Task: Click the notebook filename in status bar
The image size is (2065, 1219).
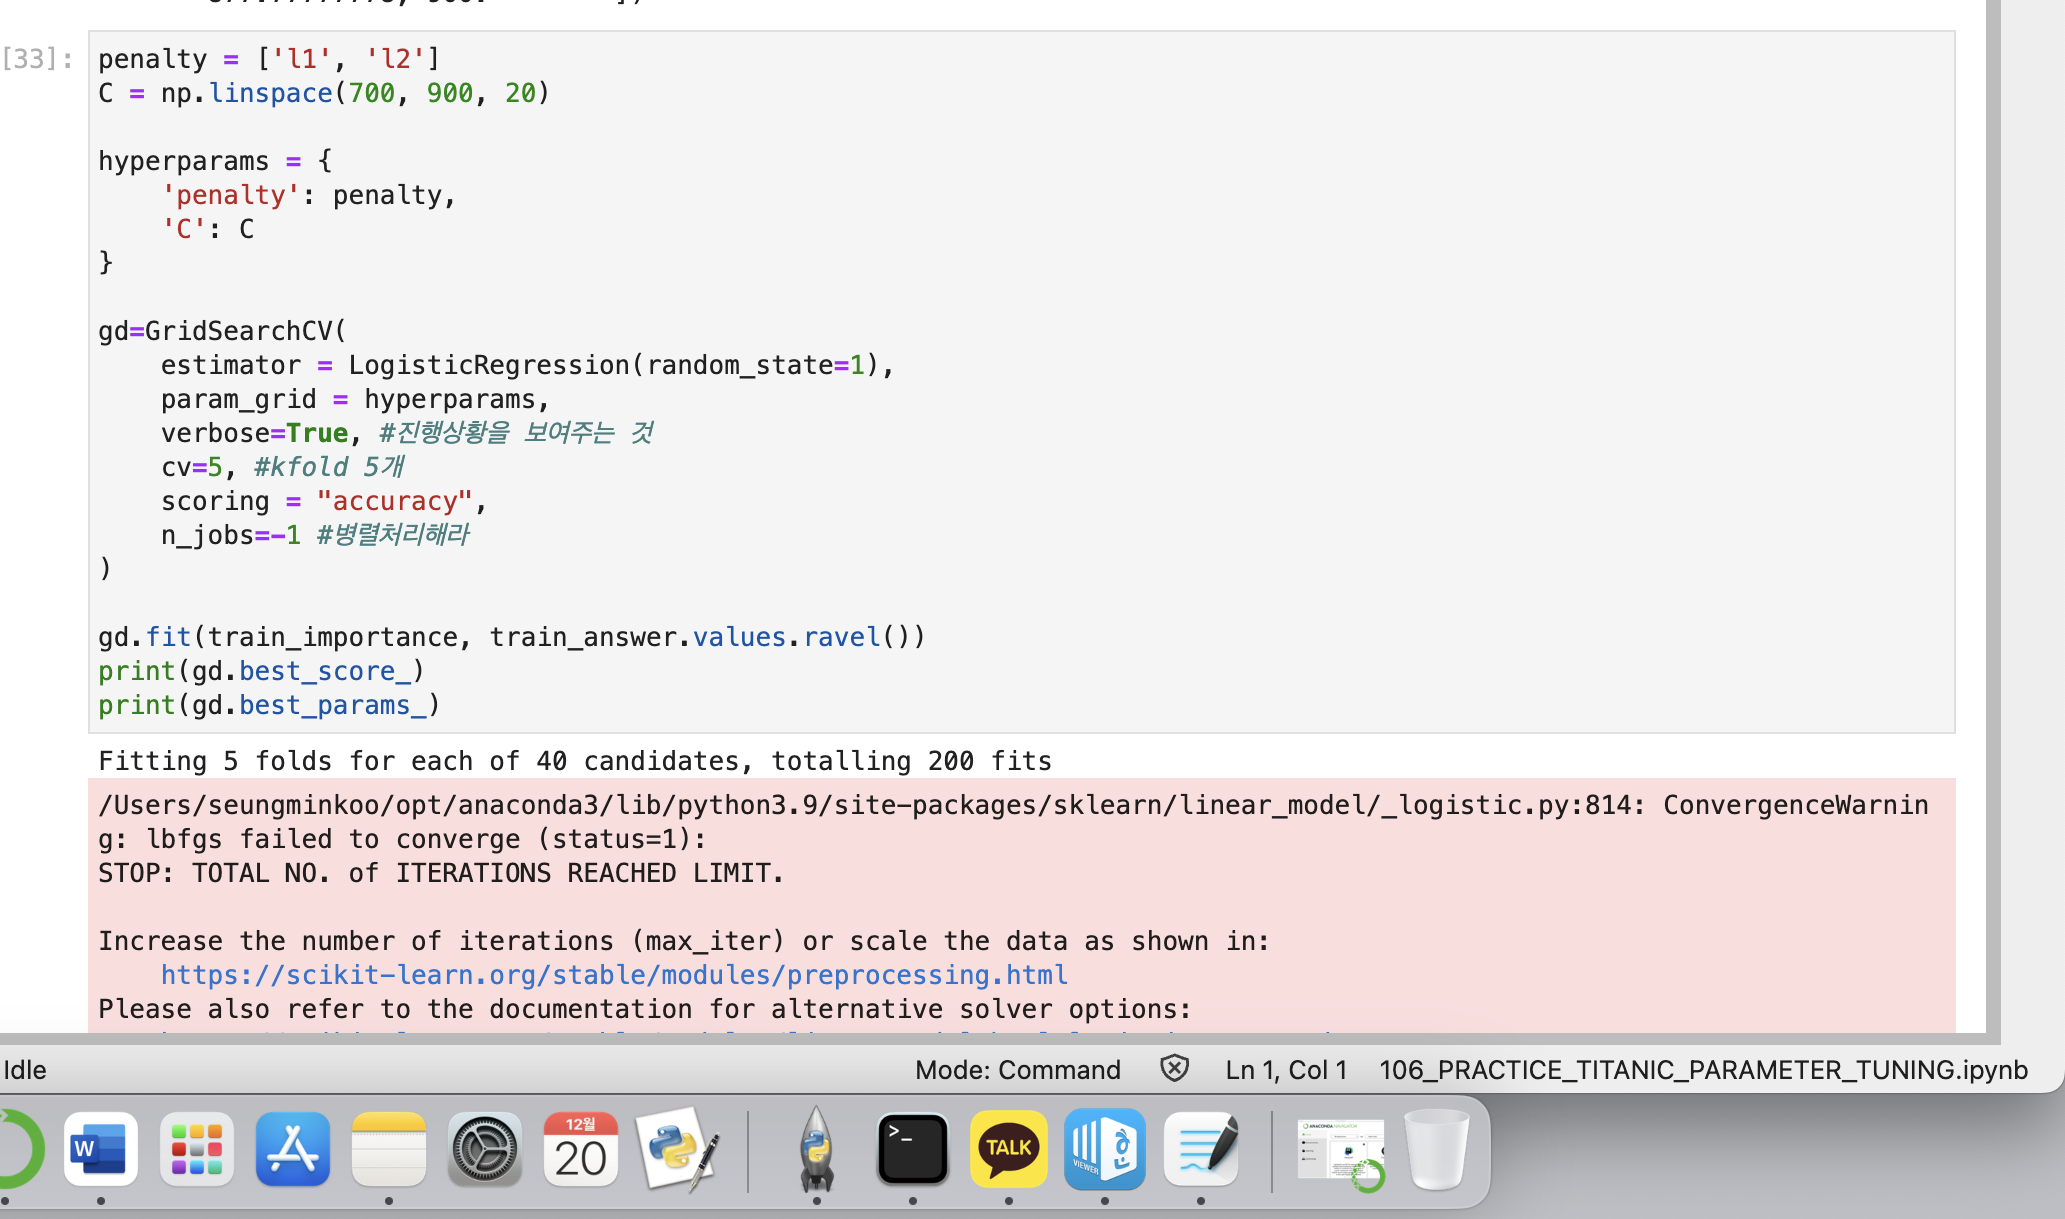Action: pos(1703,1070)
